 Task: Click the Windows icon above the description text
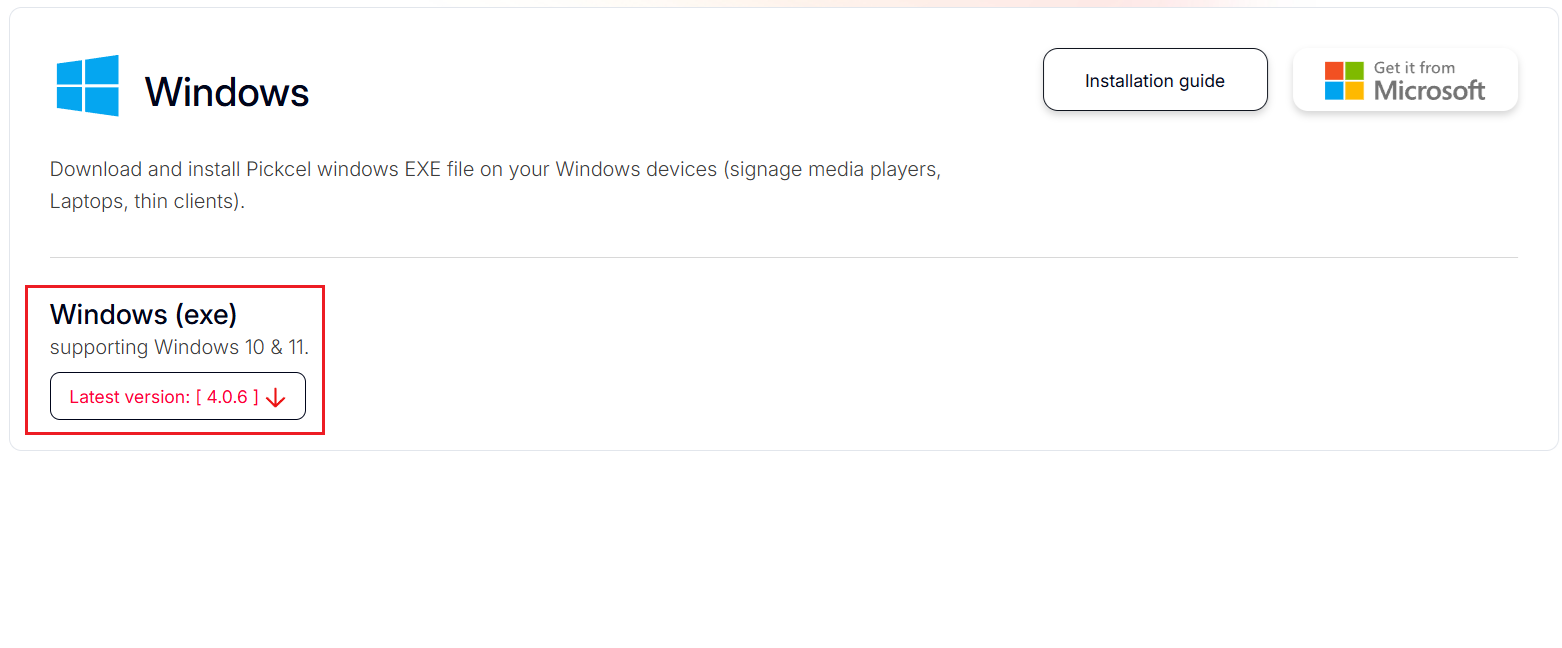click(86, 85)
